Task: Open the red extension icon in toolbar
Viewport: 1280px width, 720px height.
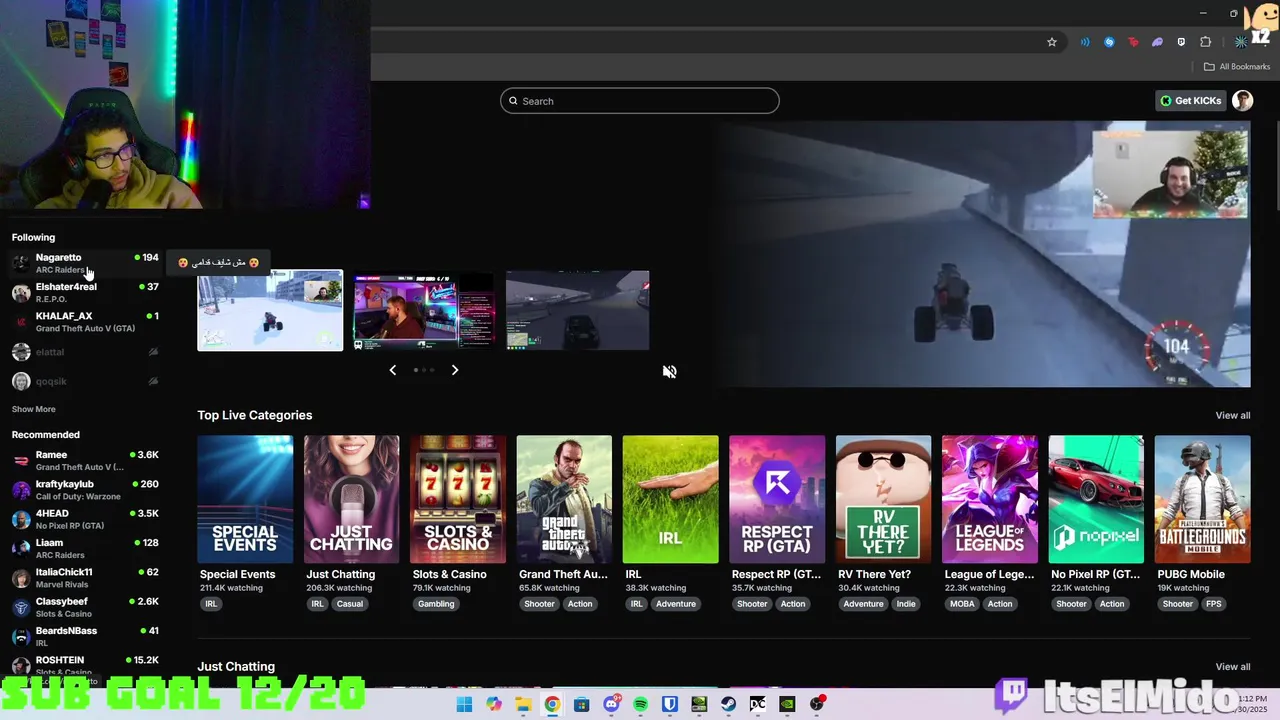Action: pos(1133,42)
